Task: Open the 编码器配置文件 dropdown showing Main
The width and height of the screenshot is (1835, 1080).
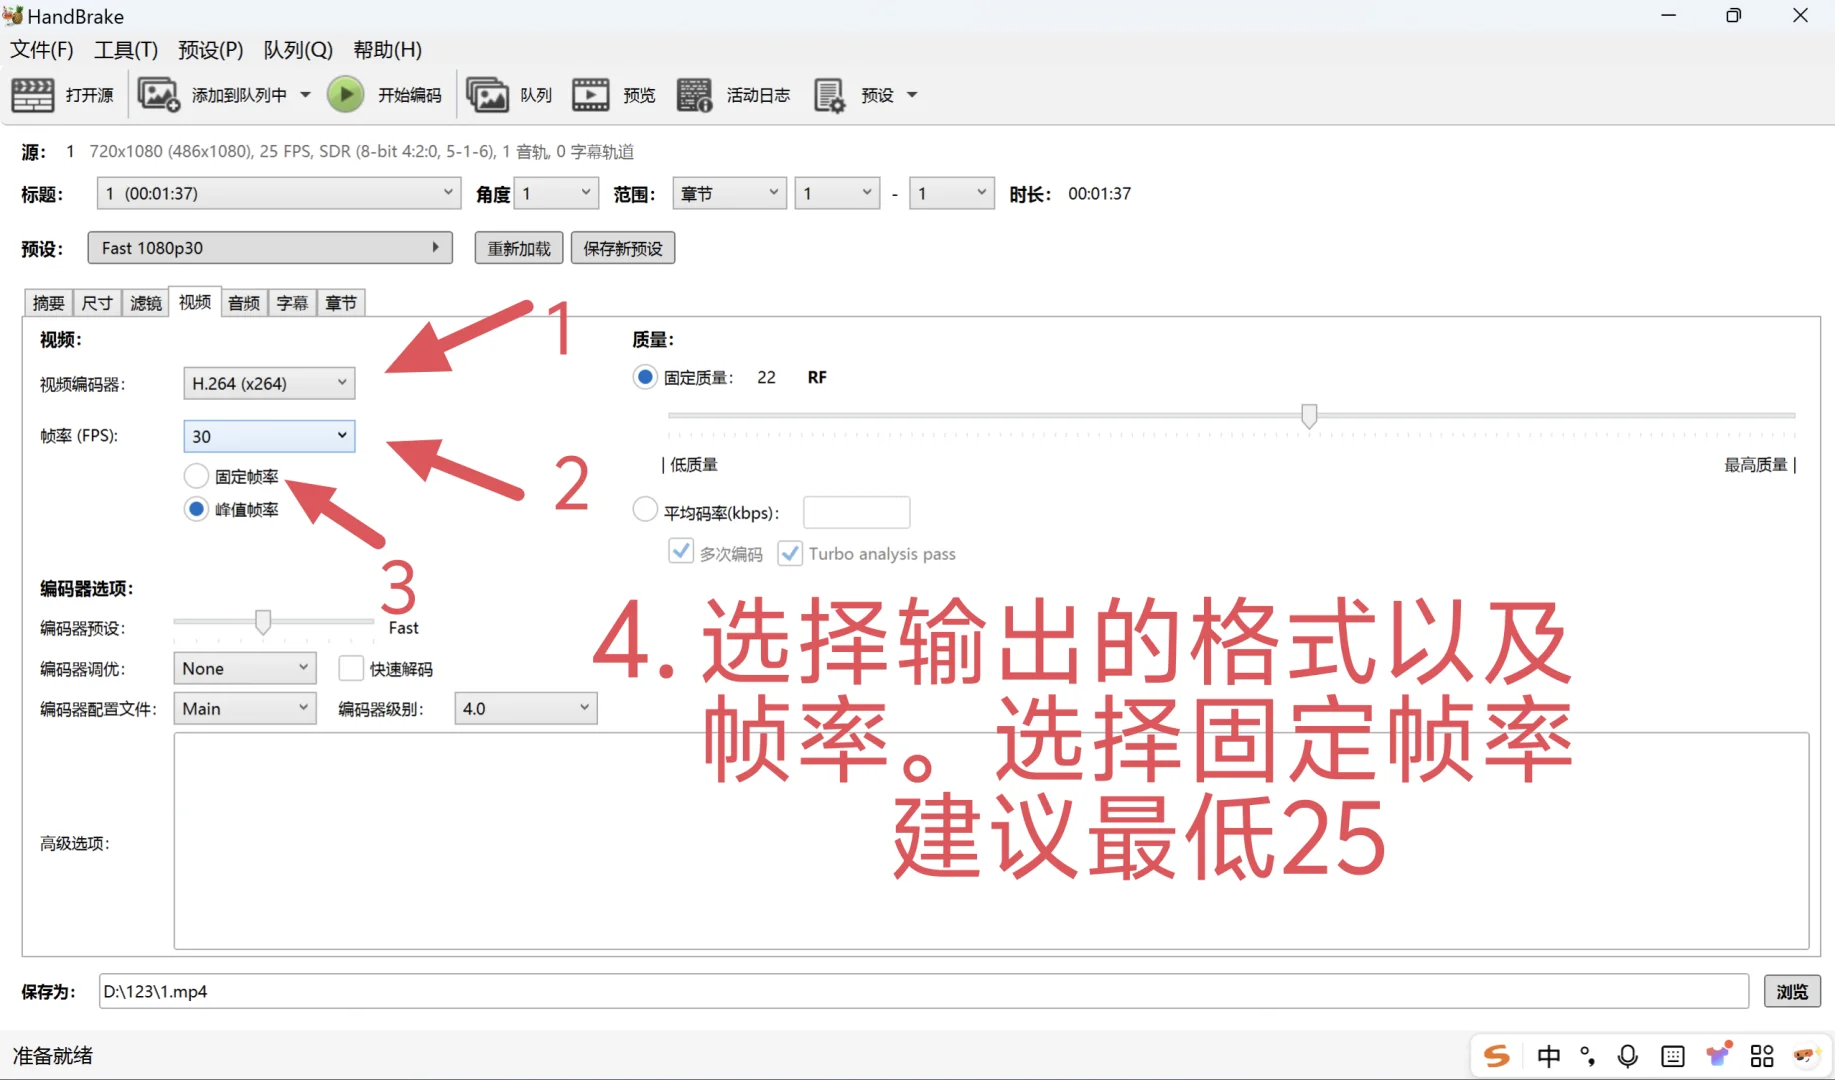Action: [245, 708]
